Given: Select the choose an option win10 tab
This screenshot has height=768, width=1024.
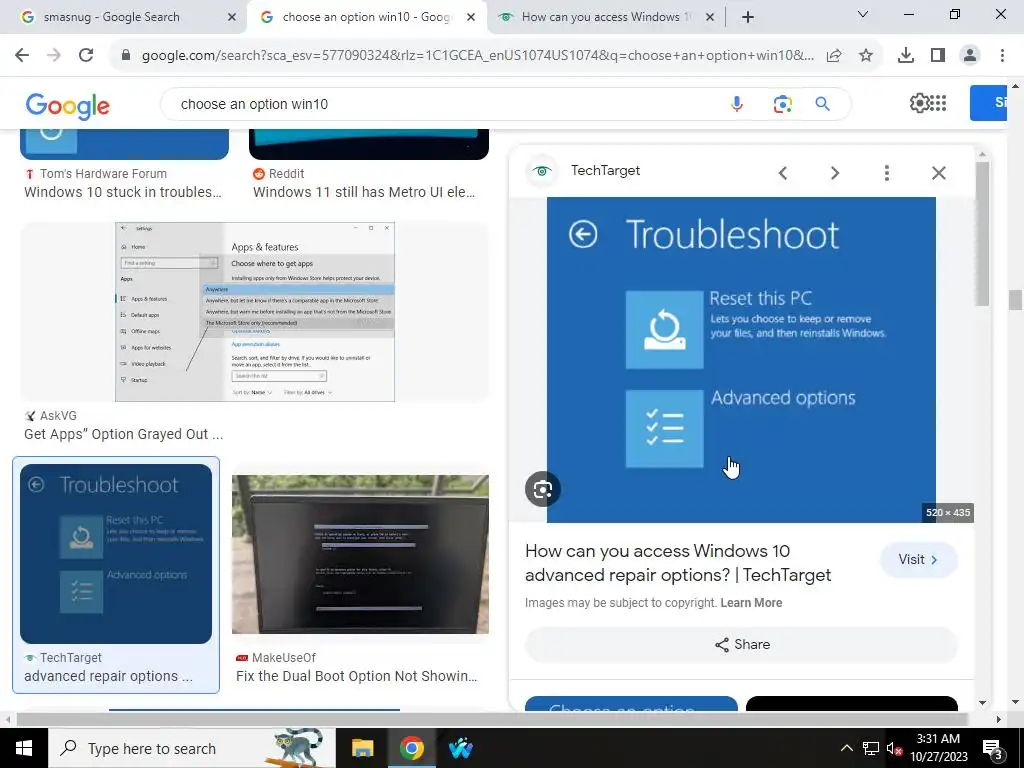Looking at the screenshot, I should [x=366, y=17].
